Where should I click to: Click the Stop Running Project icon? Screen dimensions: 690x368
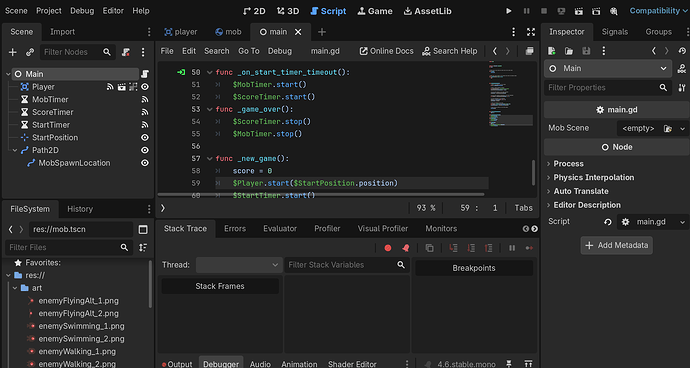coord(544,11)
